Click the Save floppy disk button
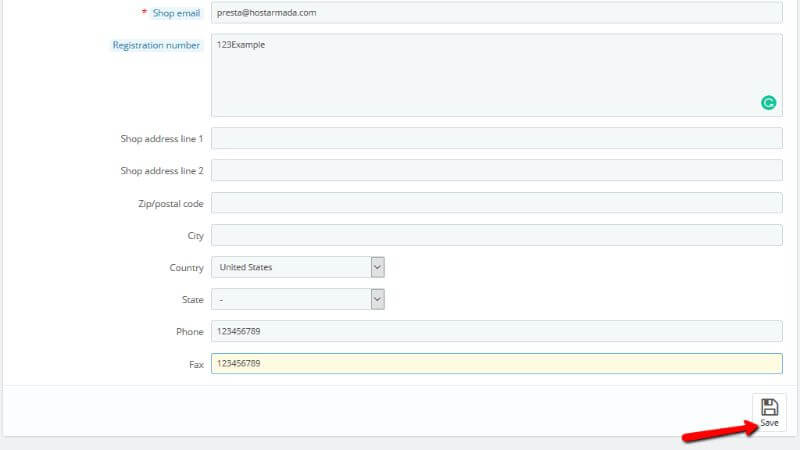The width and height of the screenshot is (800, 450). [x=769, y=411]
